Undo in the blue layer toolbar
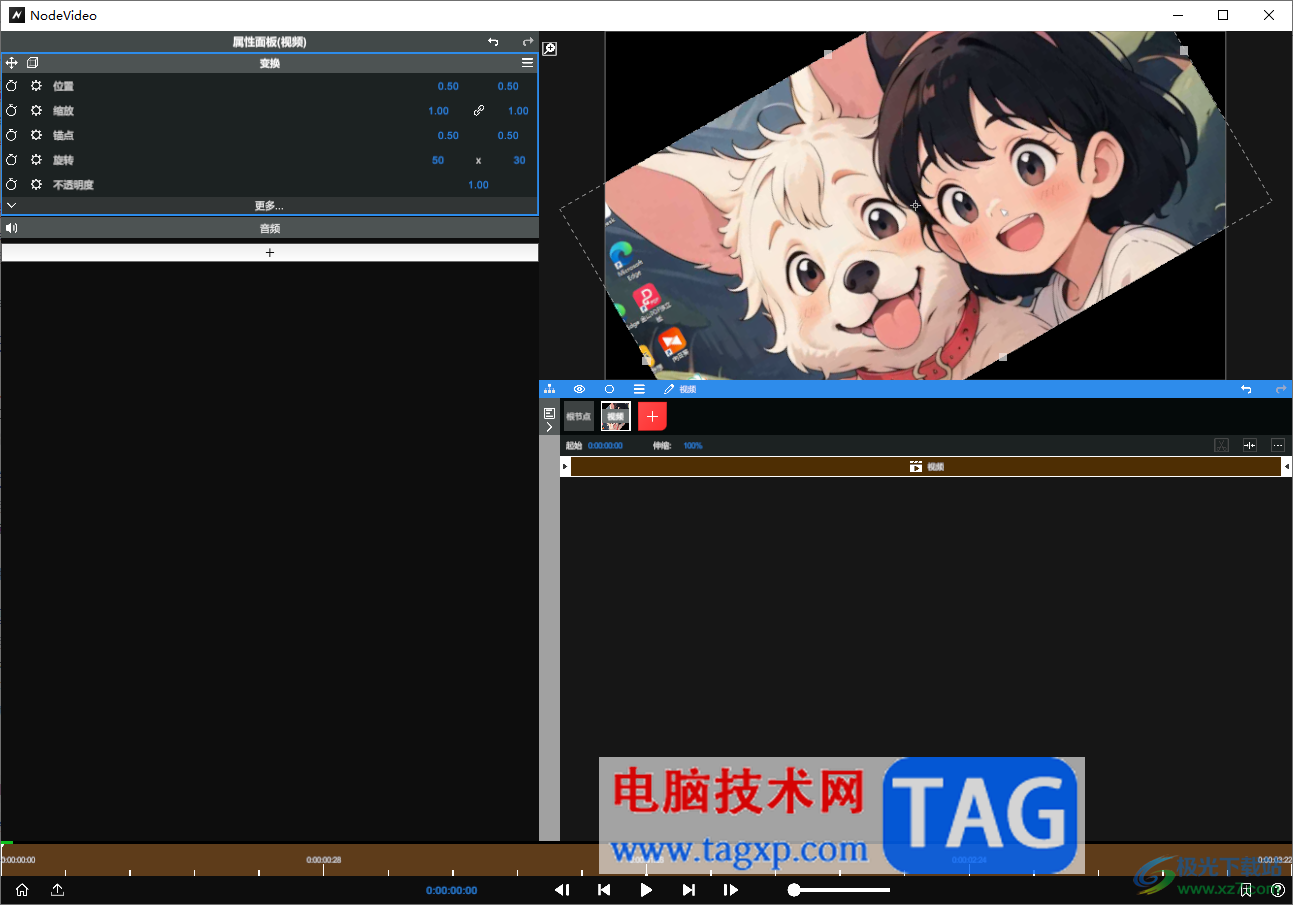 pyautogui.click(x=1246, y=389)
